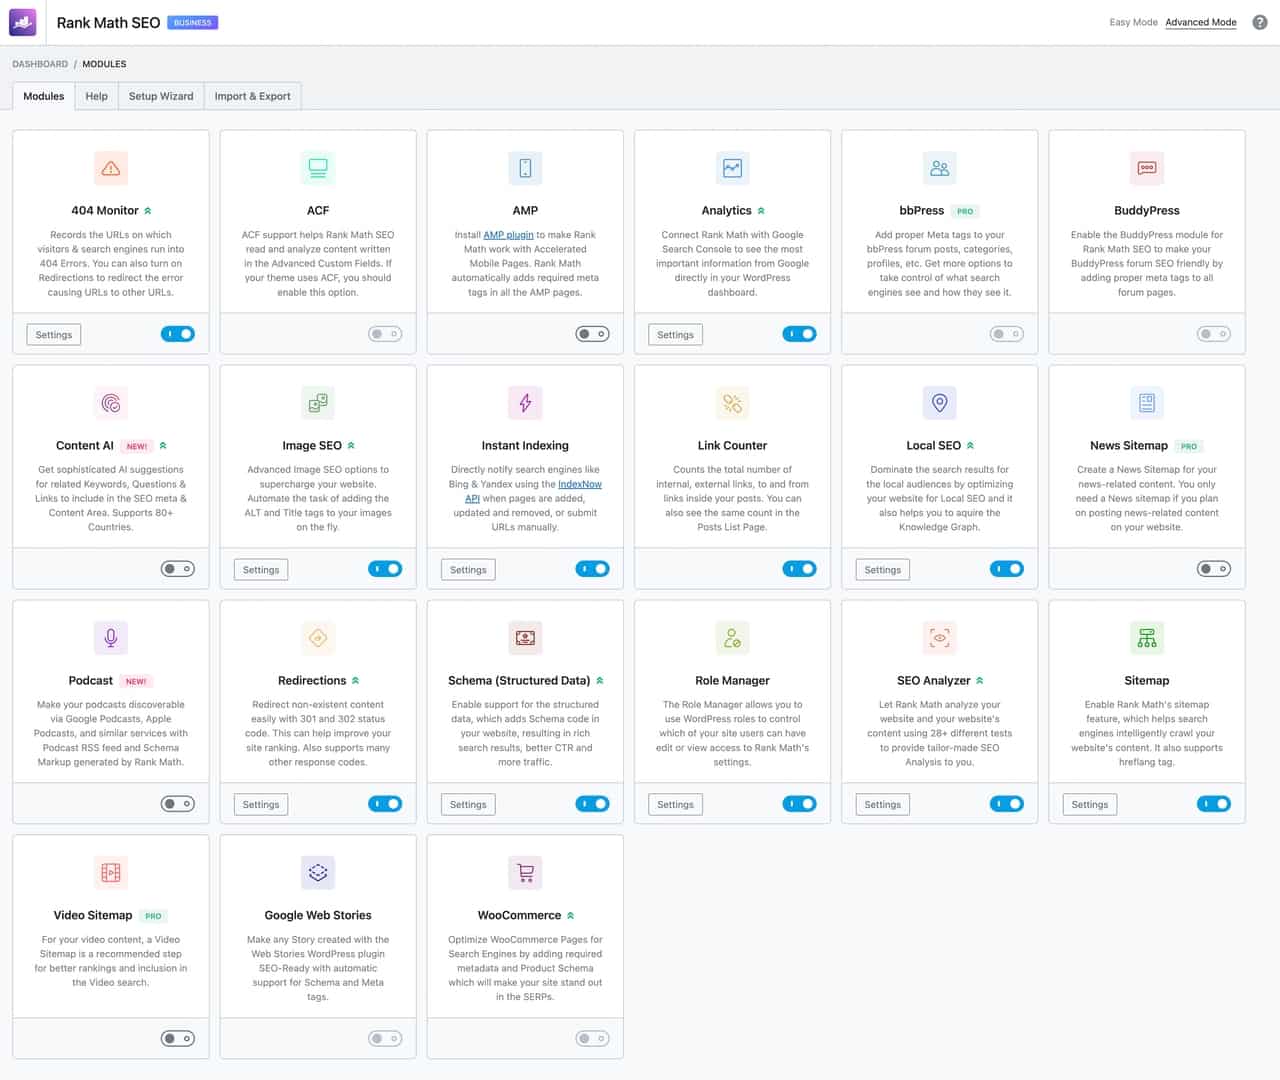Click the Sitemap hierarchy icon
Image resolution: width=1280 pixels, height=1080 pixels.
[x=1147, y=638]
